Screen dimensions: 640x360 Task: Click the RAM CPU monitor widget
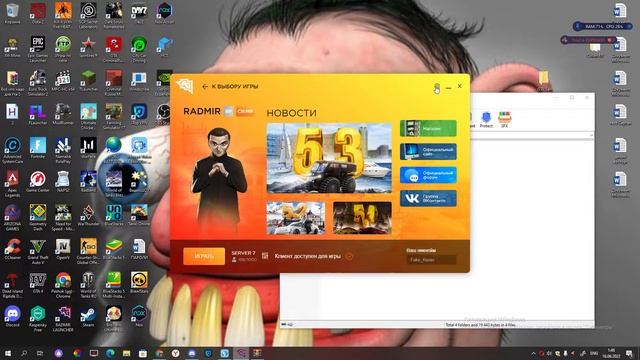tap(602, 26)
